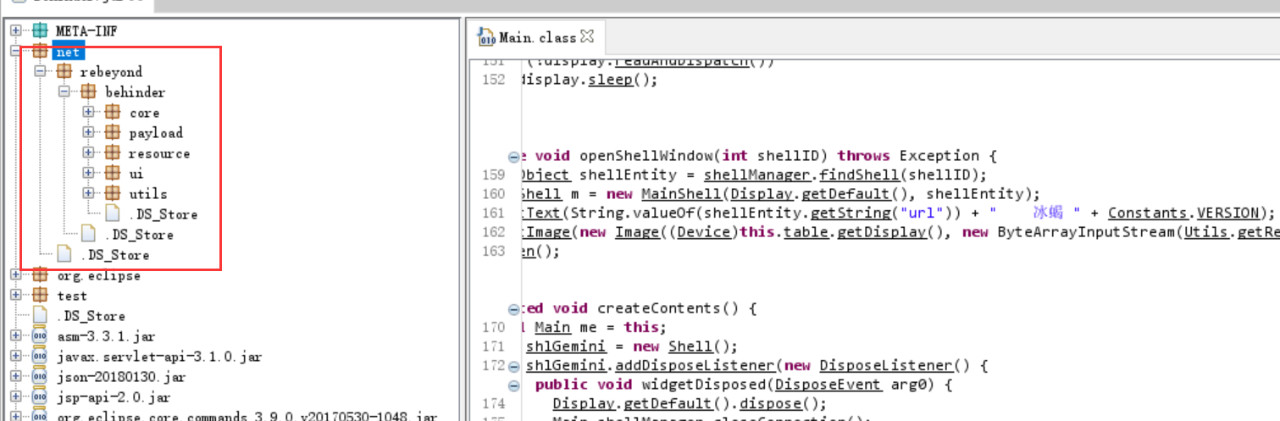Click the test package icon
This screenshot has height=421, width=1280.
(39, 295)
